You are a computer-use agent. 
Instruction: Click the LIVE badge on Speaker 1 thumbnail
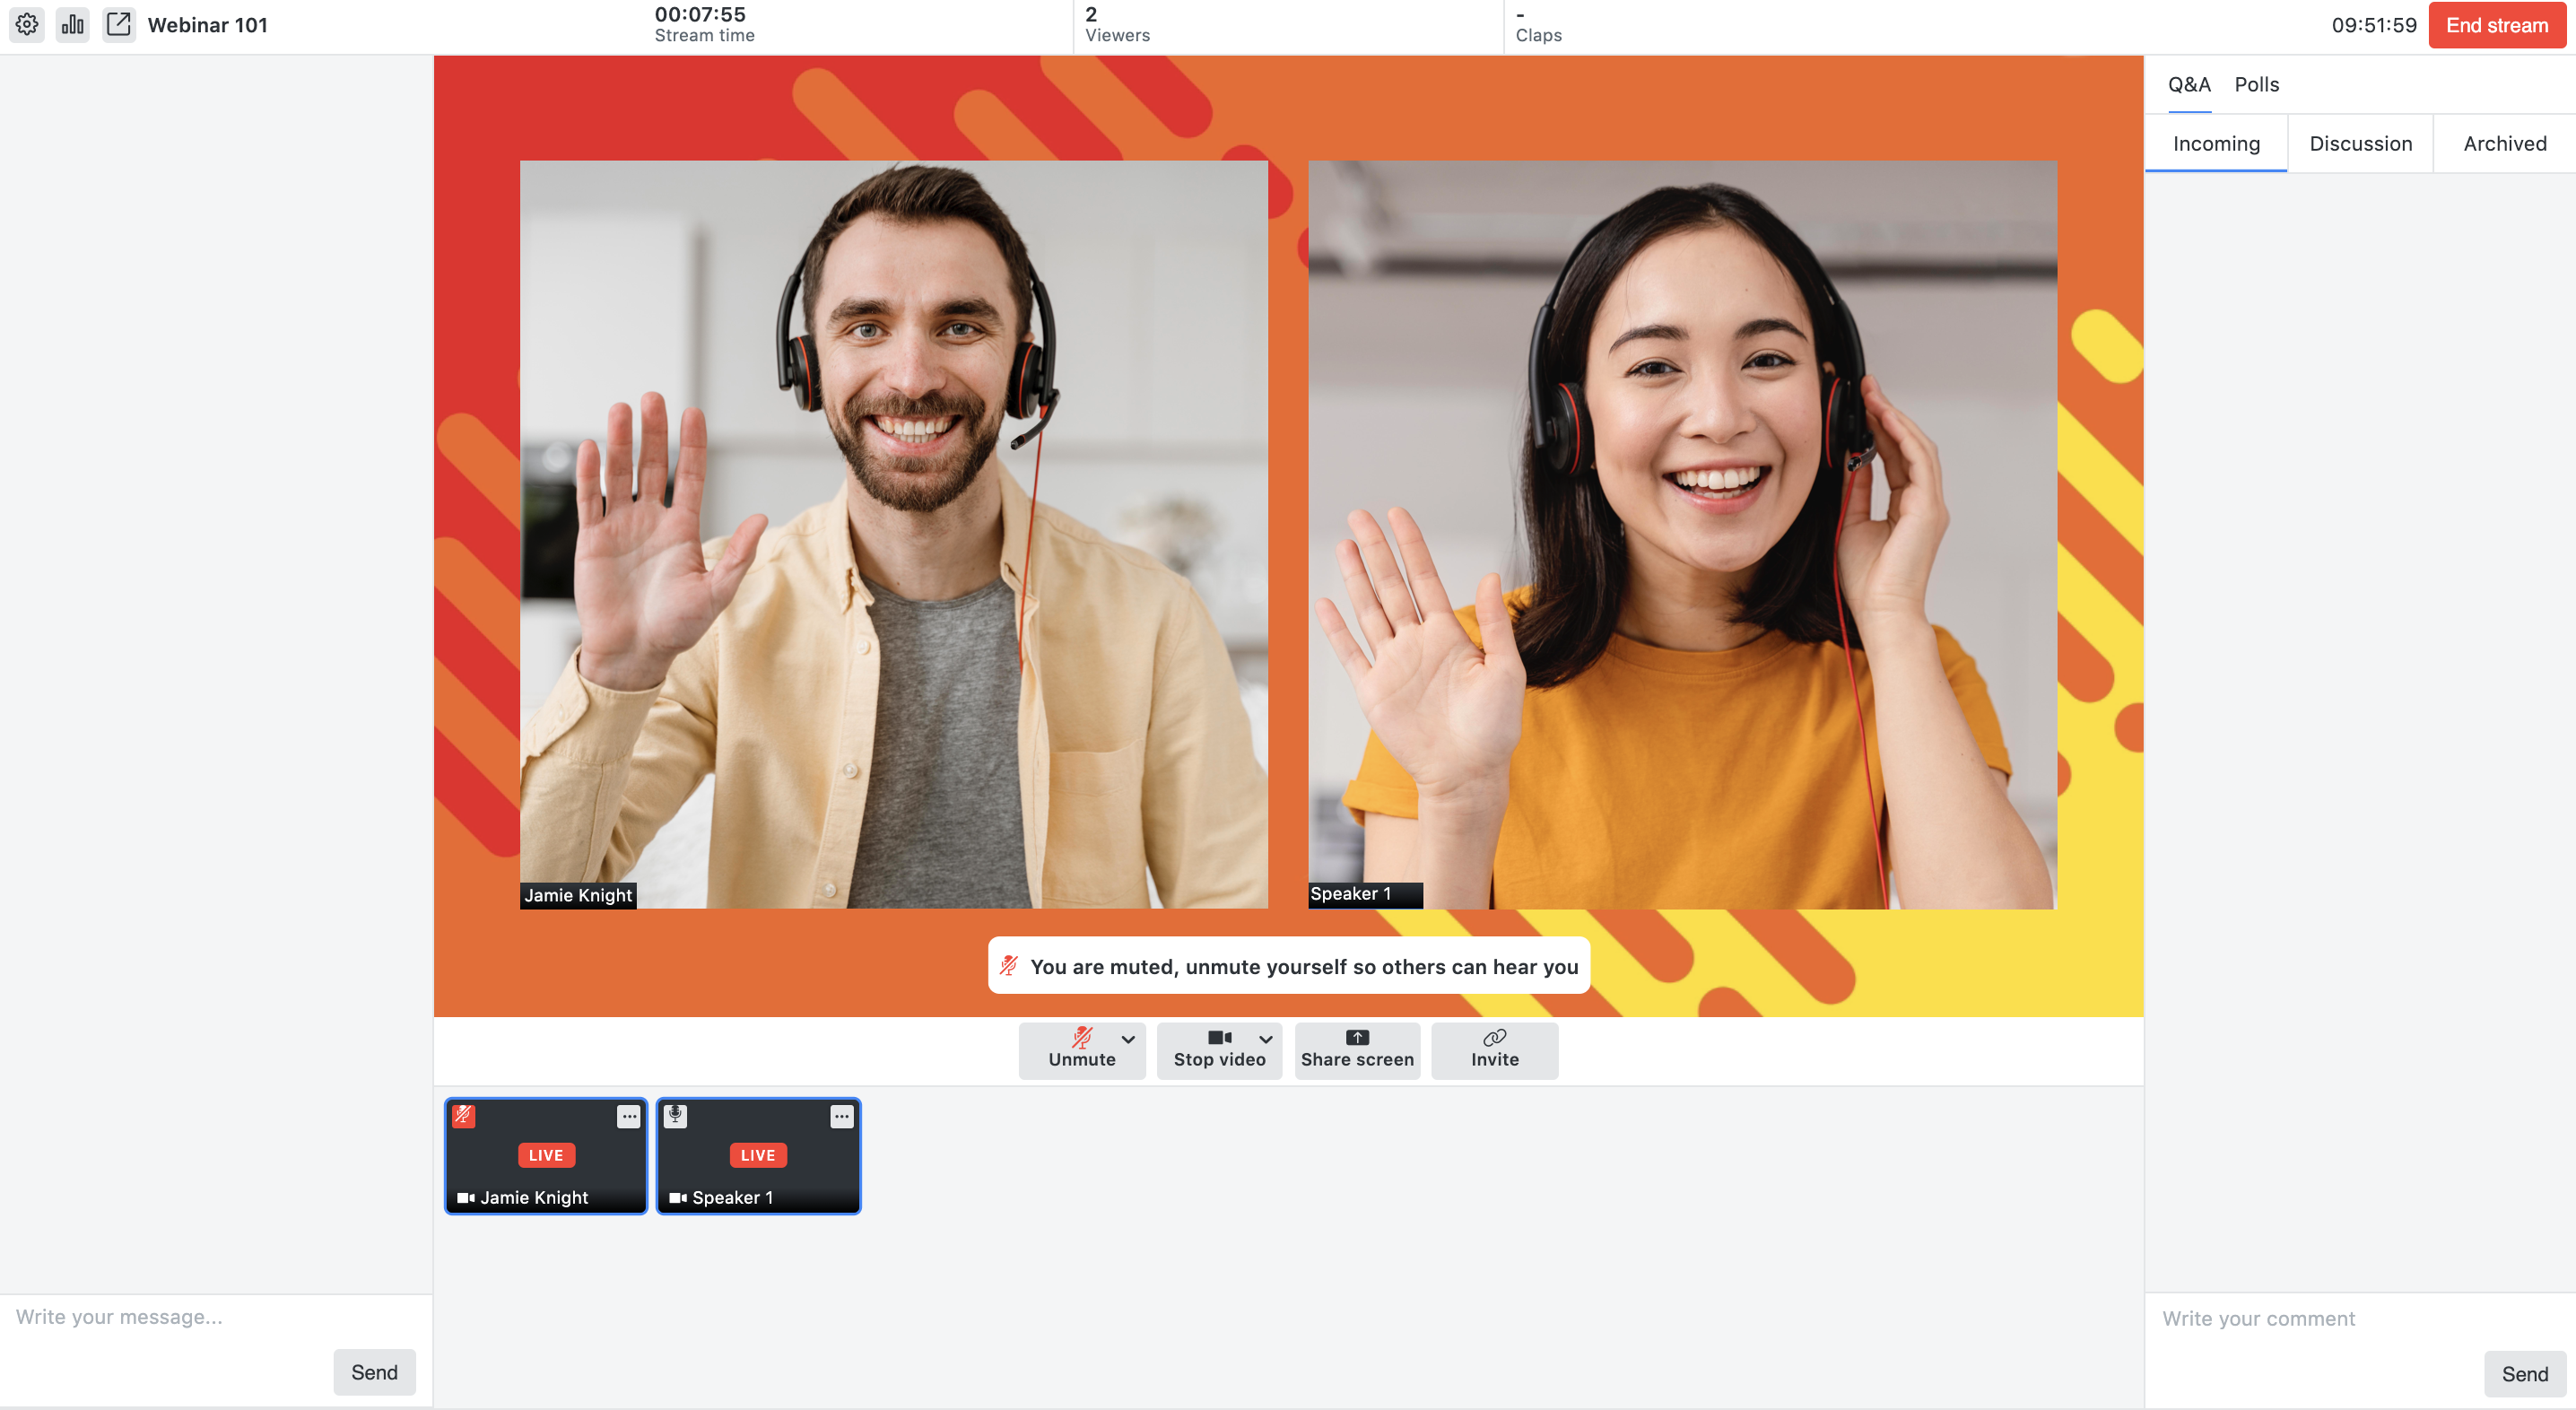coord(758,1155)
